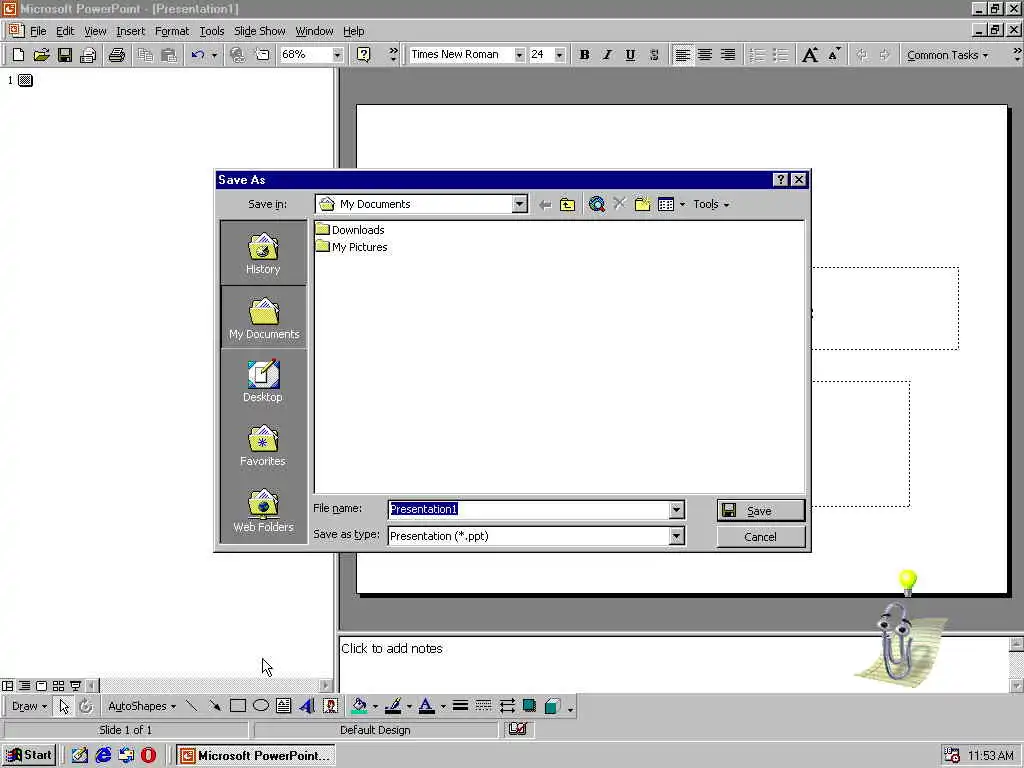The height and width of the screenshot is (768, 1024).
Task: Click the Text Box tool icon
Action: [283, 706]
